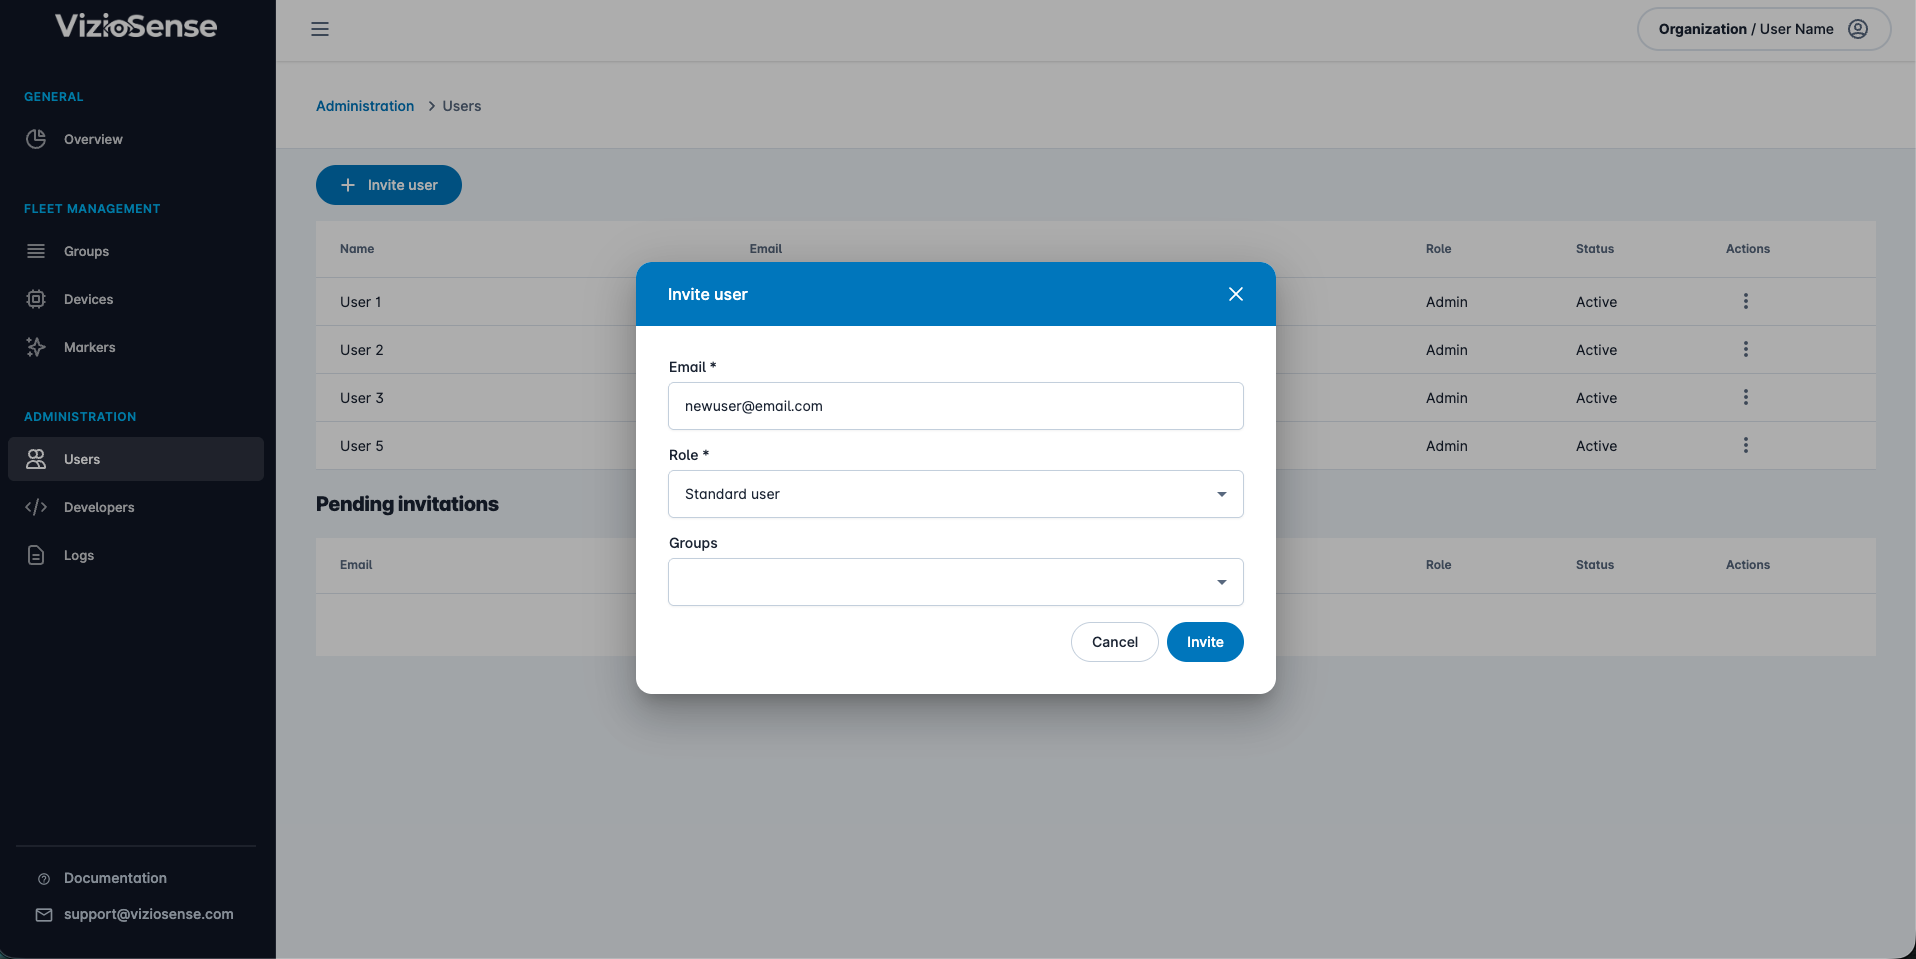This screenshot has height=959, width=1916.
Task: Click the hamburger menu icon in header
Action: 320,29
